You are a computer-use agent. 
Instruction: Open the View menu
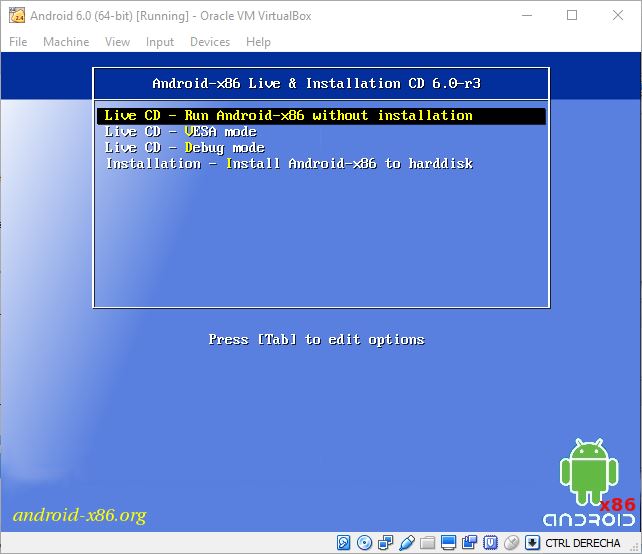pyautogui.click(x=118, y=42)
